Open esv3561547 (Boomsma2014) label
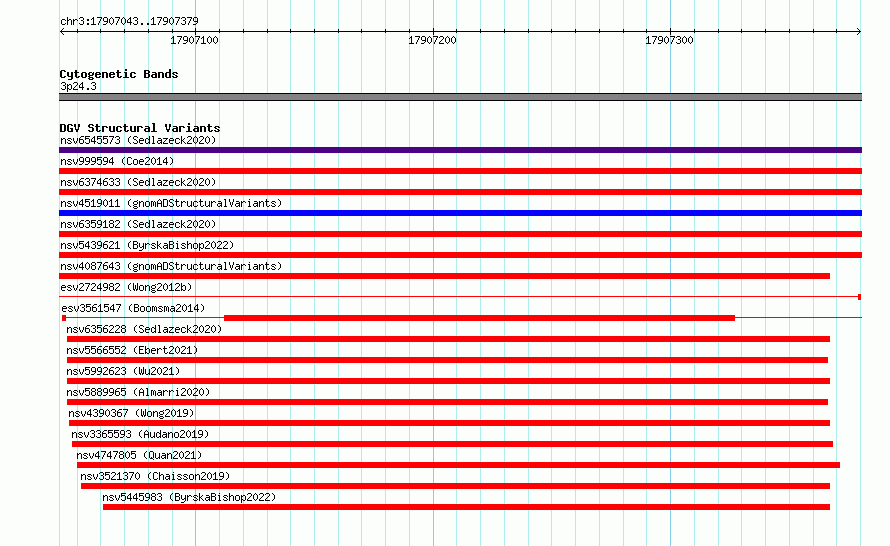The width and height of the screenshot is (890, 546). click(133, 308)
